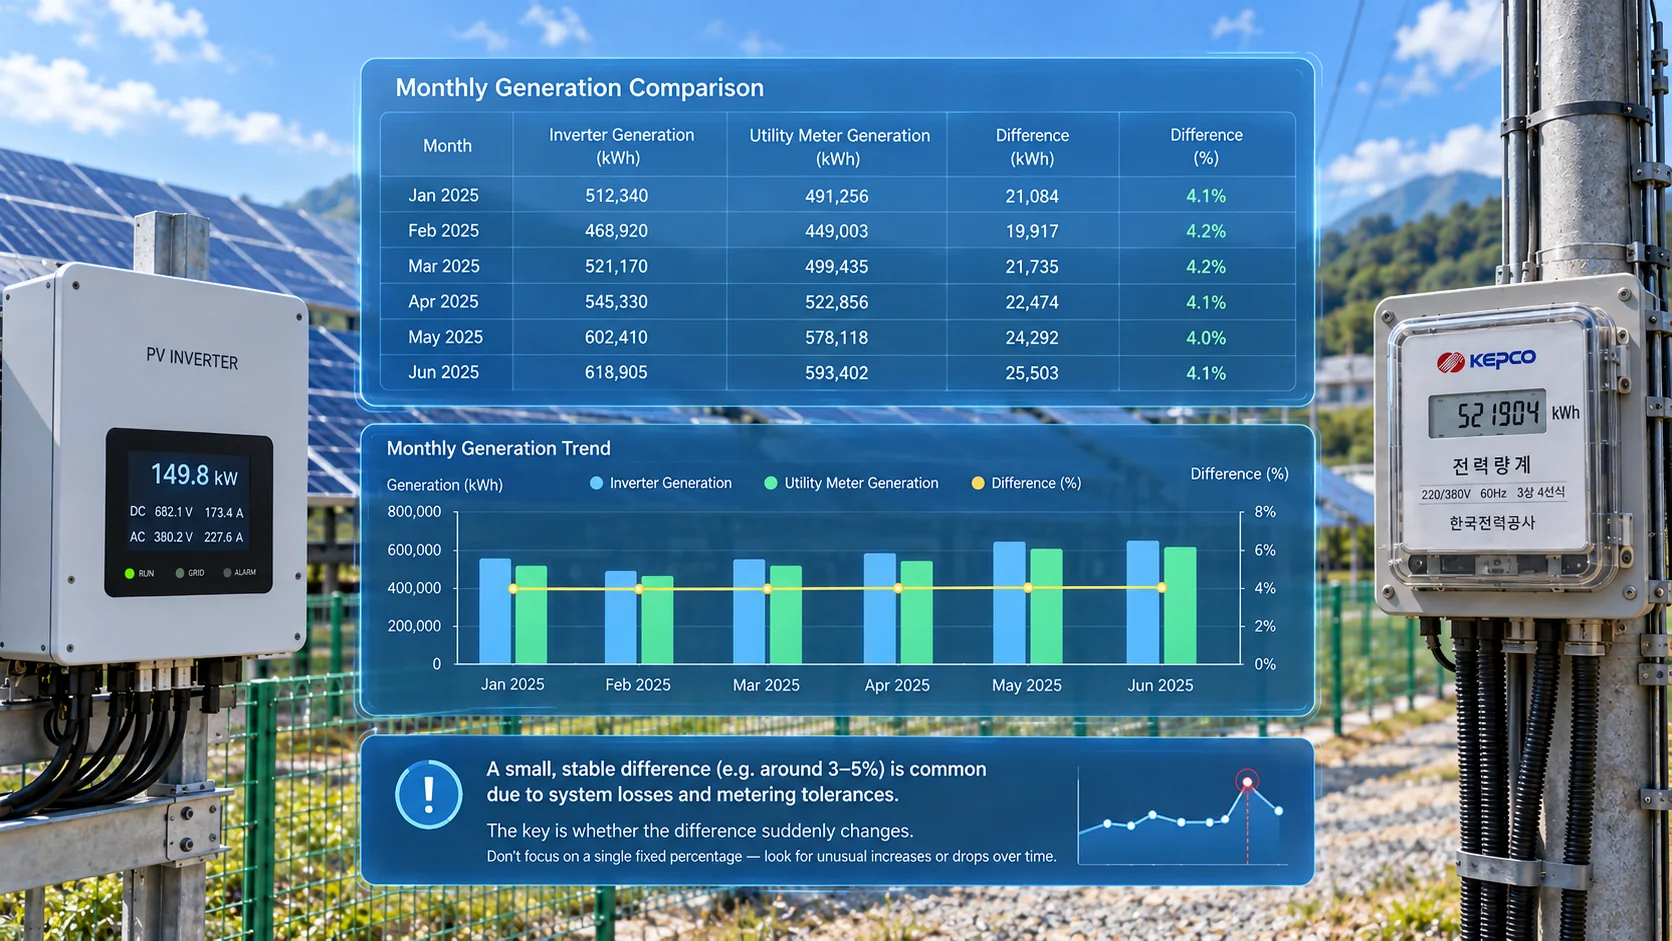Click the 800,000 y-axis label
The height and width of the screenshot is (941, 1672).
[414, 512]
